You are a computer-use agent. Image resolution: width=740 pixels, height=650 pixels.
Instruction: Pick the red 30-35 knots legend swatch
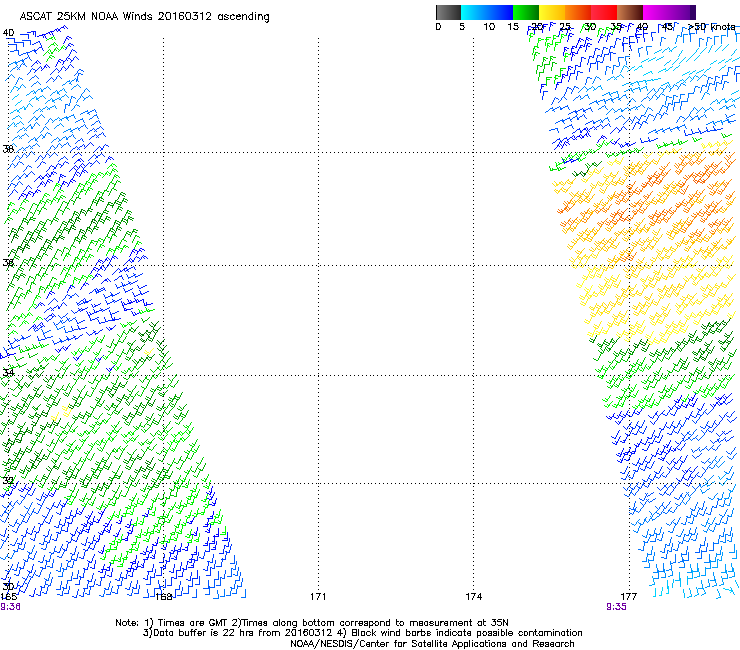tap(604, 12)
